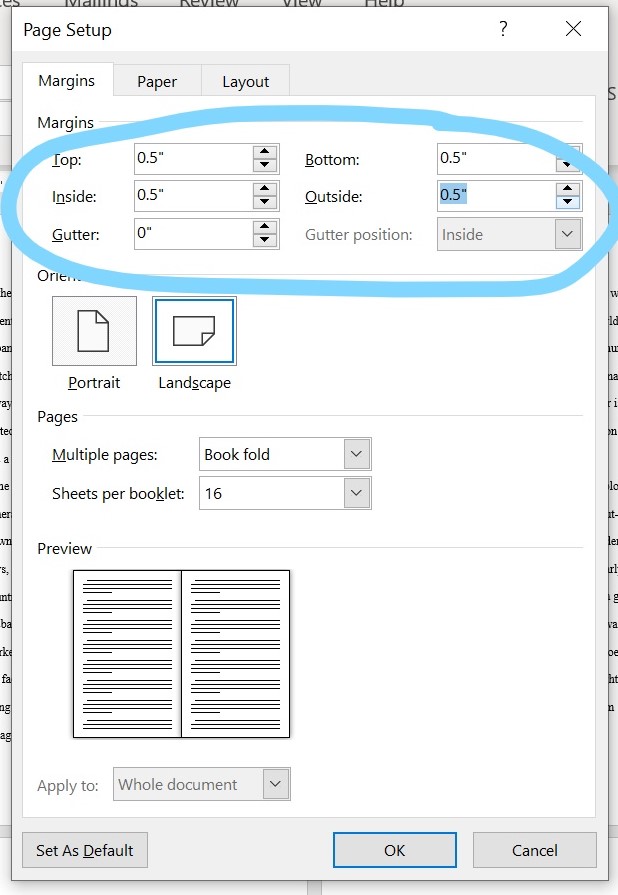Open the Multiple pages dropdown
The image size is (618, 895).
pyautogui.click(x=357, y=454)
